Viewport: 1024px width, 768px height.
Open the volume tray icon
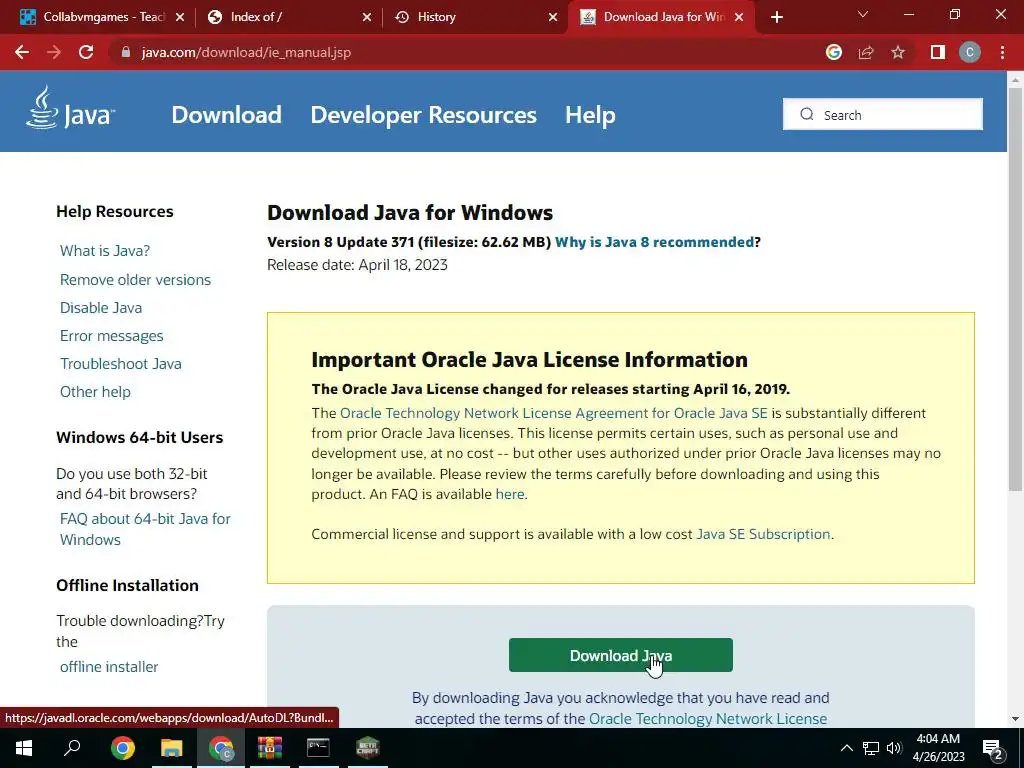(x=894, y=748)
